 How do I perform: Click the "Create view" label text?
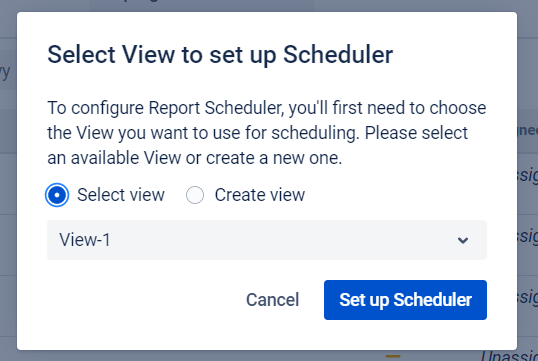click(x=260, y=195)
